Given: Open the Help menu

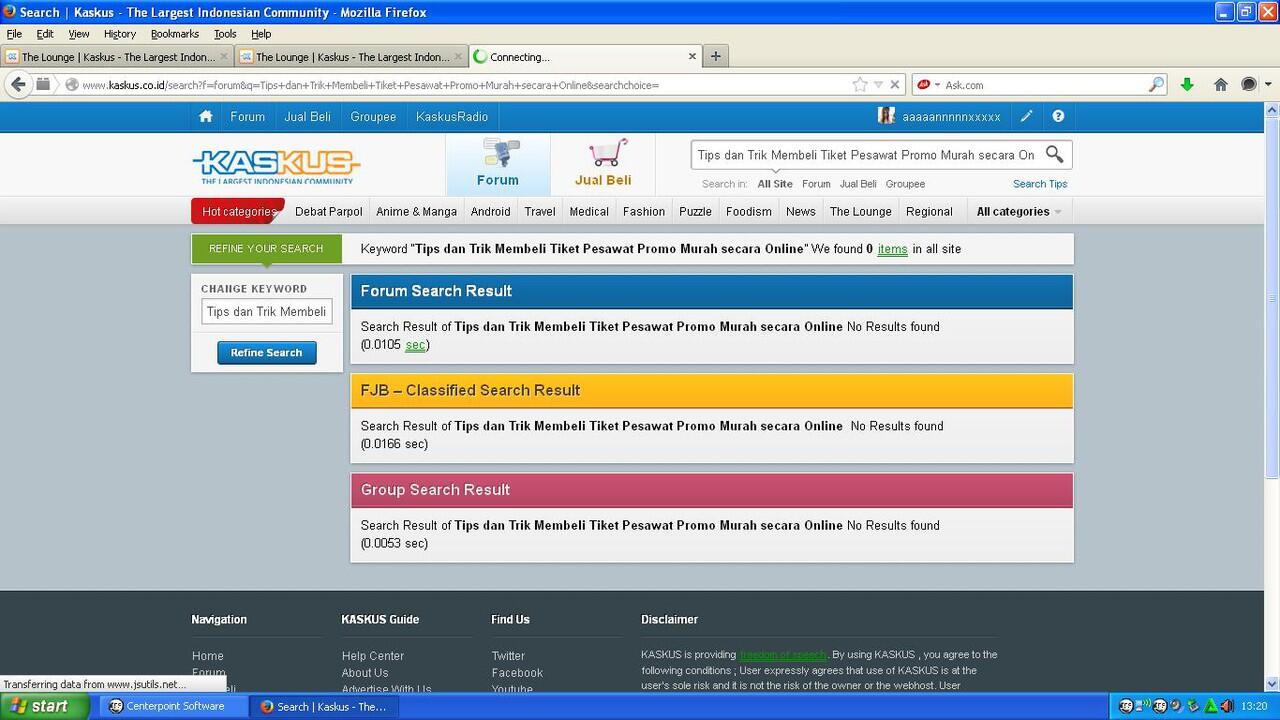Looking at the screenshot, I should 261,34.
